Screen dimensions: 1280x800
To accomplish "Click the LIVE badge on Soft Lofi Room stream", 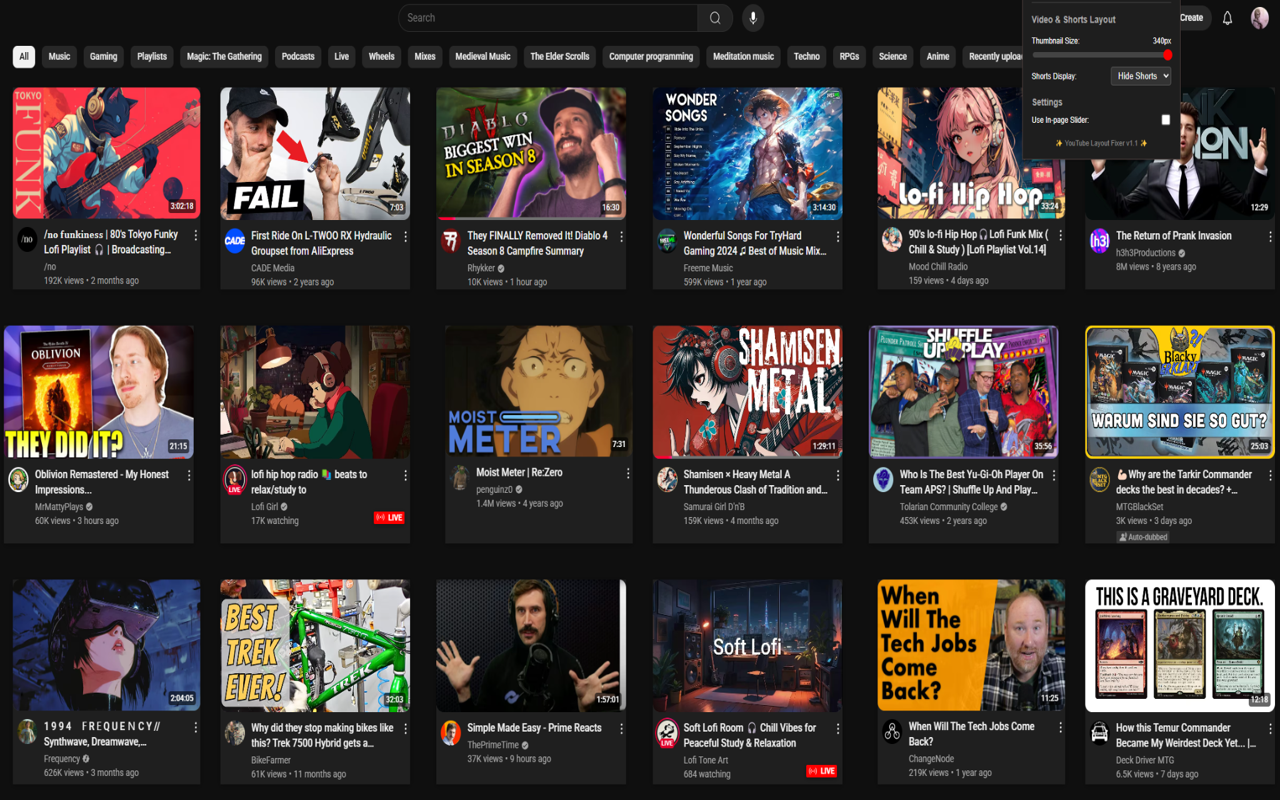I will click(x=822, y=770).
